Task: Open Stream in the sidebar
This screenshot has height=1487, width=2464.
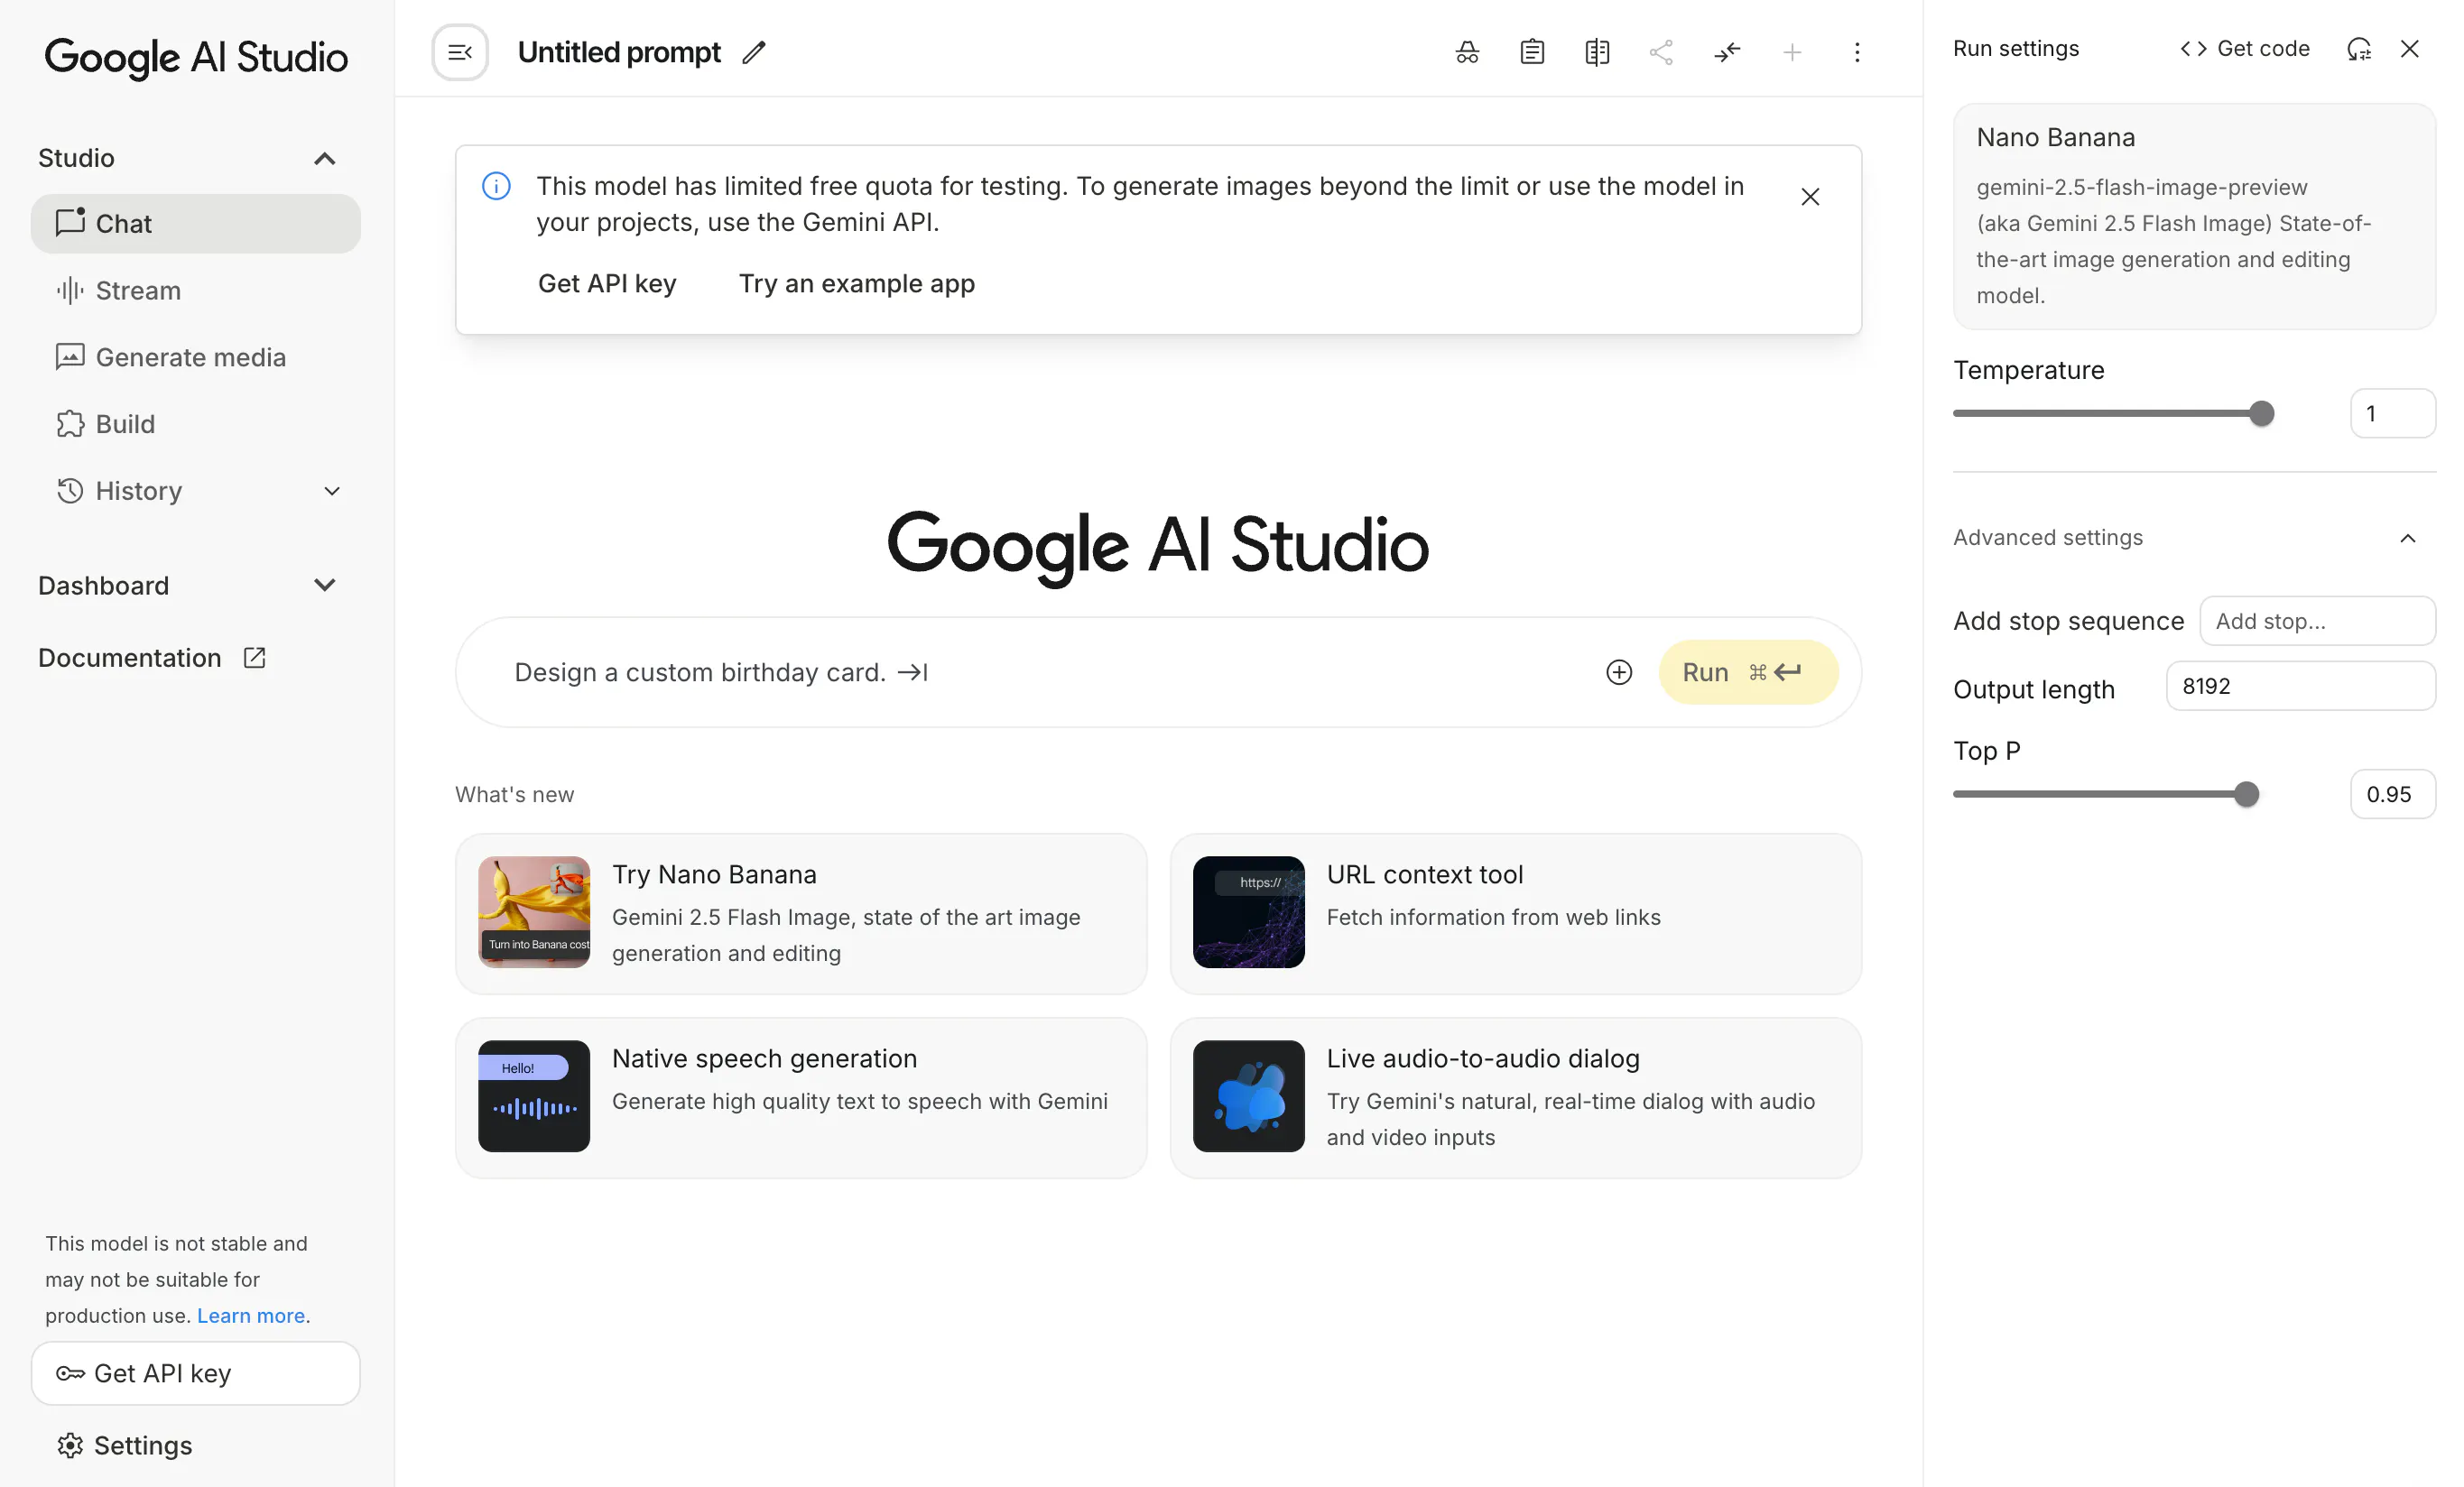Action: [x=196, y=291]
